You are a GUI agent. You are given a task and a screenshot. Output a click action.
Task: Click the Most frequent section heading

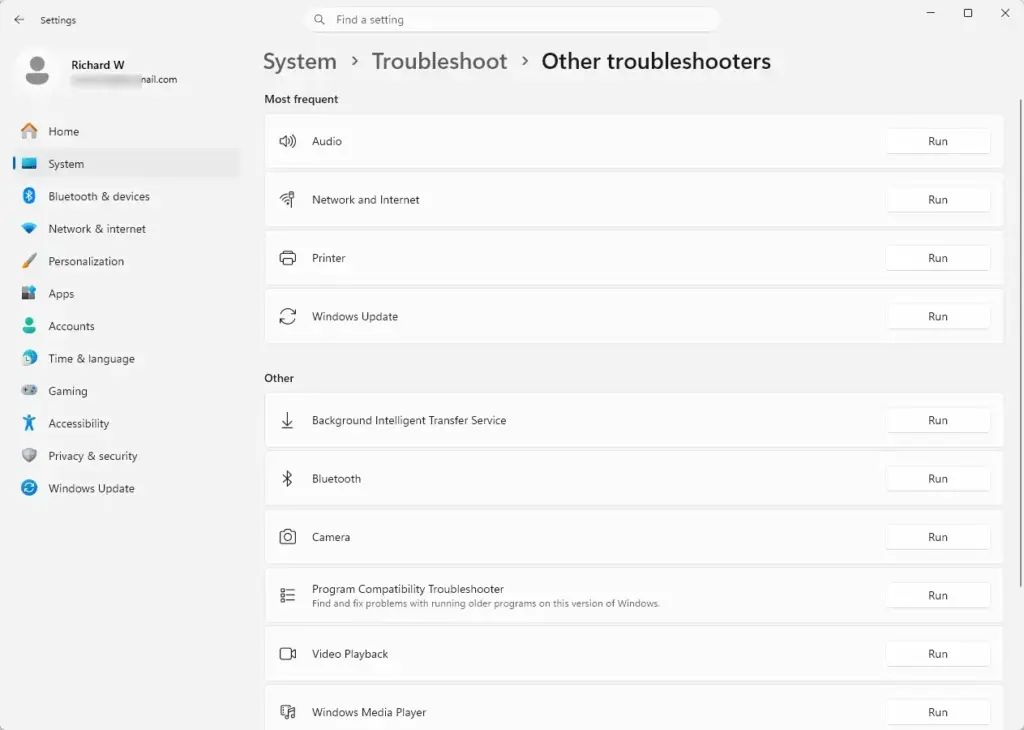pyautogui.click(x=301, y=99)
